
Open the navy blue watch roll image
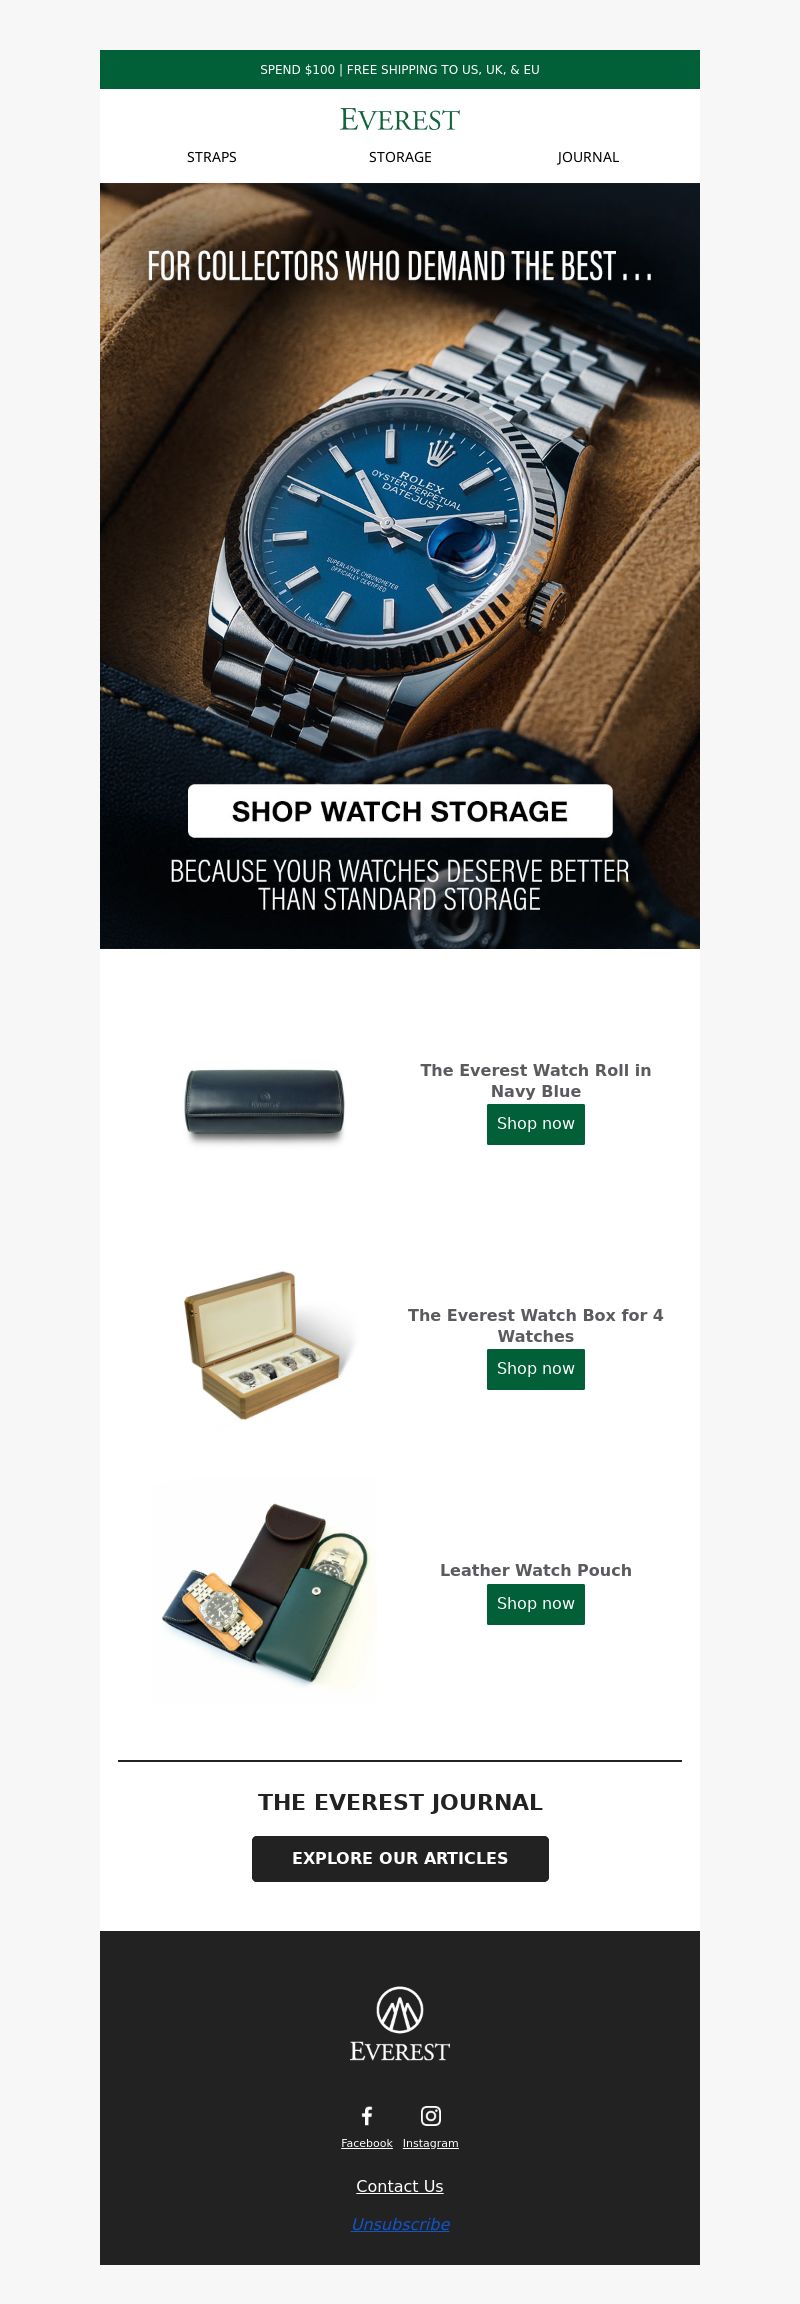[x=265, y=1103]
